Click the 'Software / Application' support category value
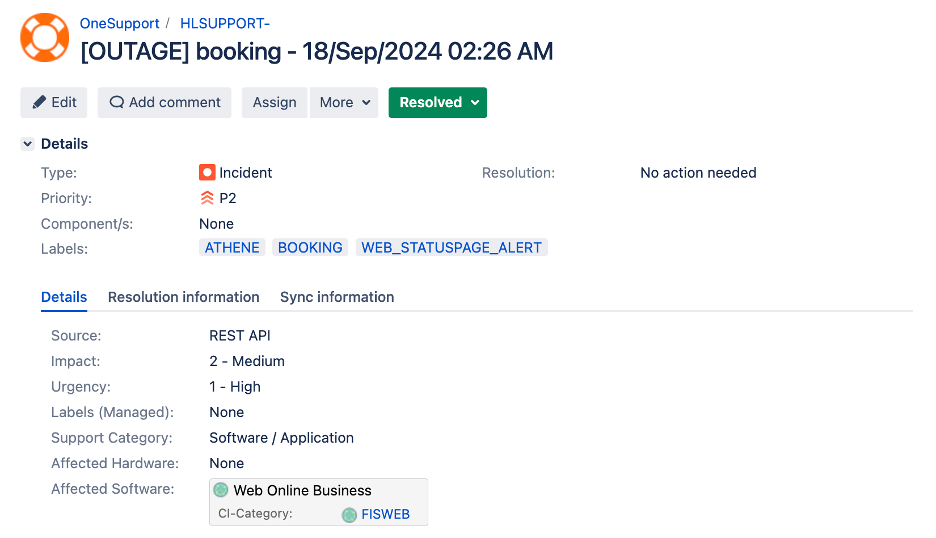This screenshot has height=538, width=936. pyautogui.click(x=282, y=438)
